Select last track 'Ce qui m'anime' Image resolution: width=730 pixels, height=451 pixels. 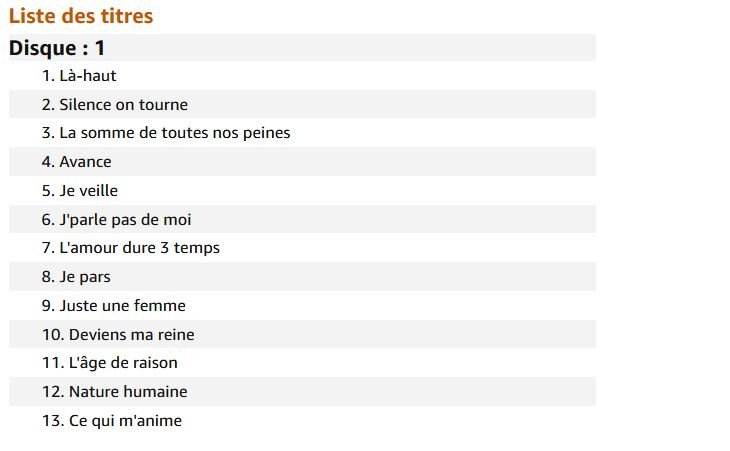tap(125, 420)
